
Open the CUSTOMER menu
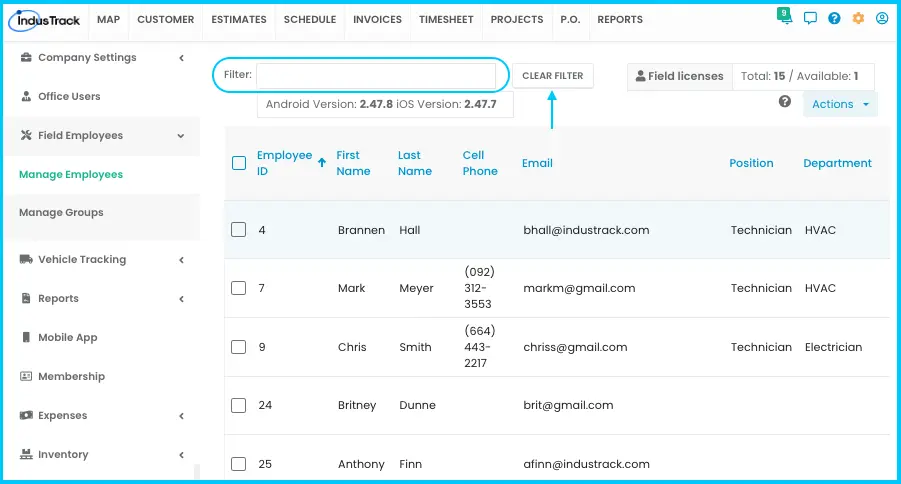pos(165,20)
